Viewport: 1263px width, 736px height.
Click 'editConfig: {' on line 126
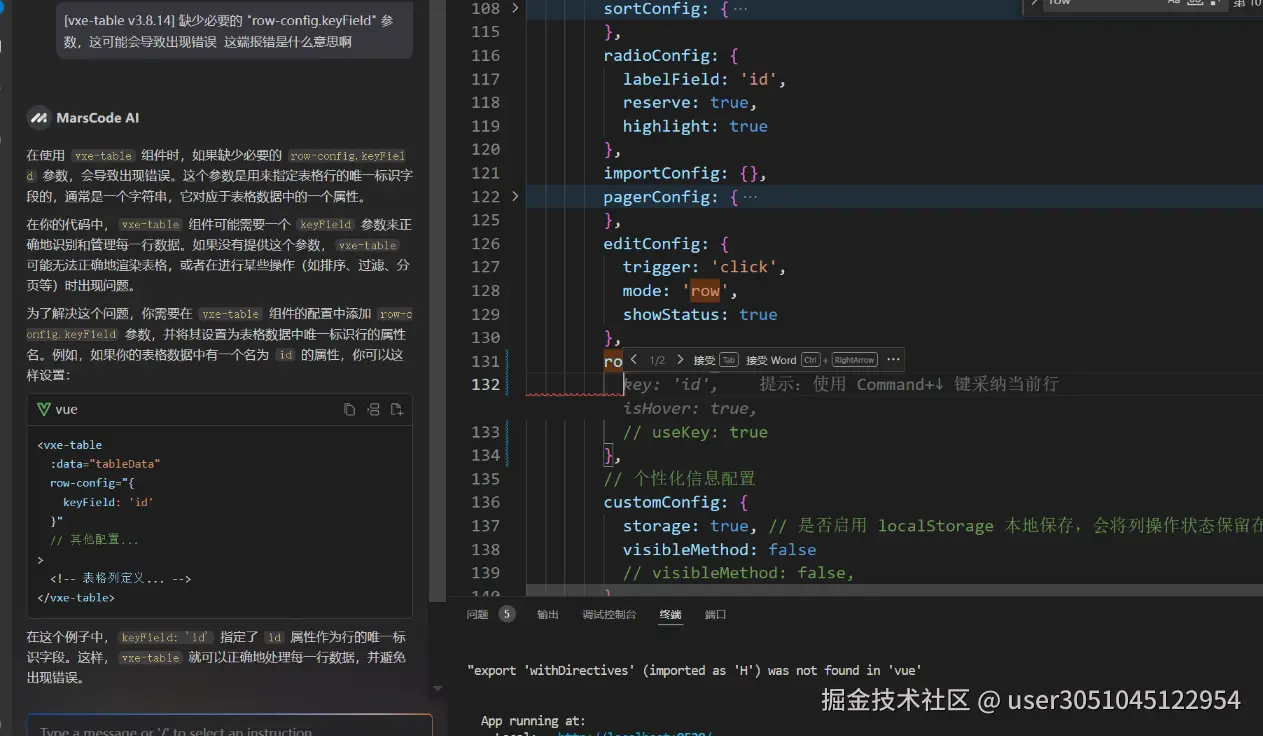(666, 243)
